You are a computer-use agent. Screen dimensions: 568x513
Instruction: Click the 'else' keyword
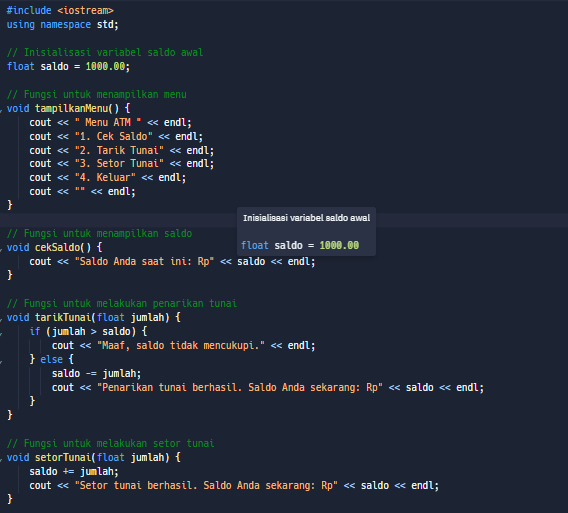51,359
